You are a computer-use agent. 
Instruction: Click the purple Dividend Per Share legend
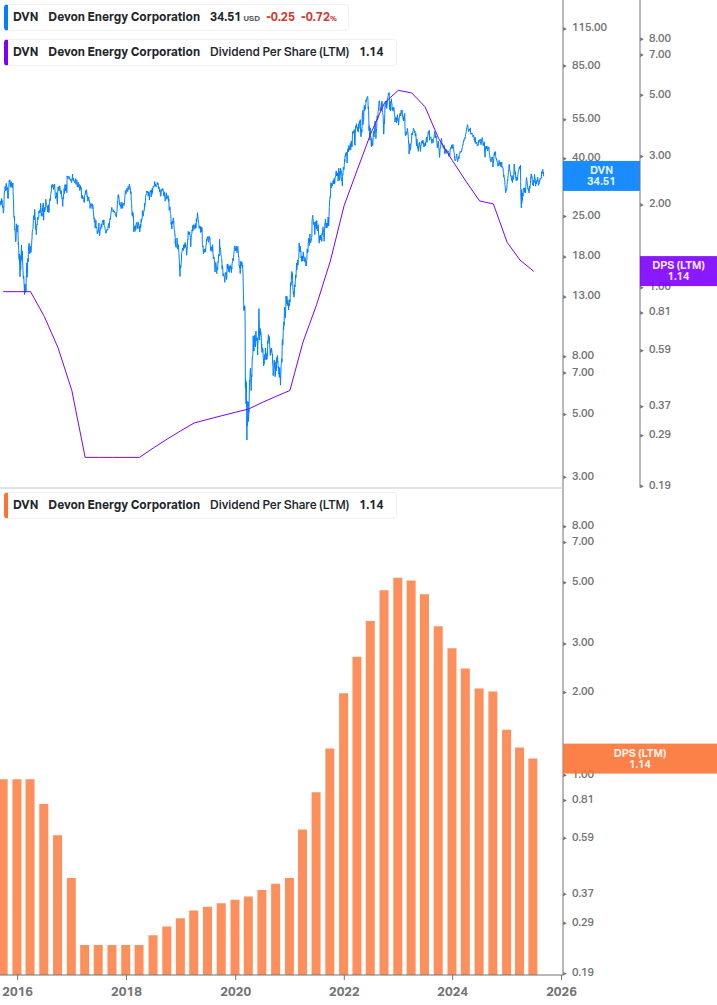click(199, 53)
